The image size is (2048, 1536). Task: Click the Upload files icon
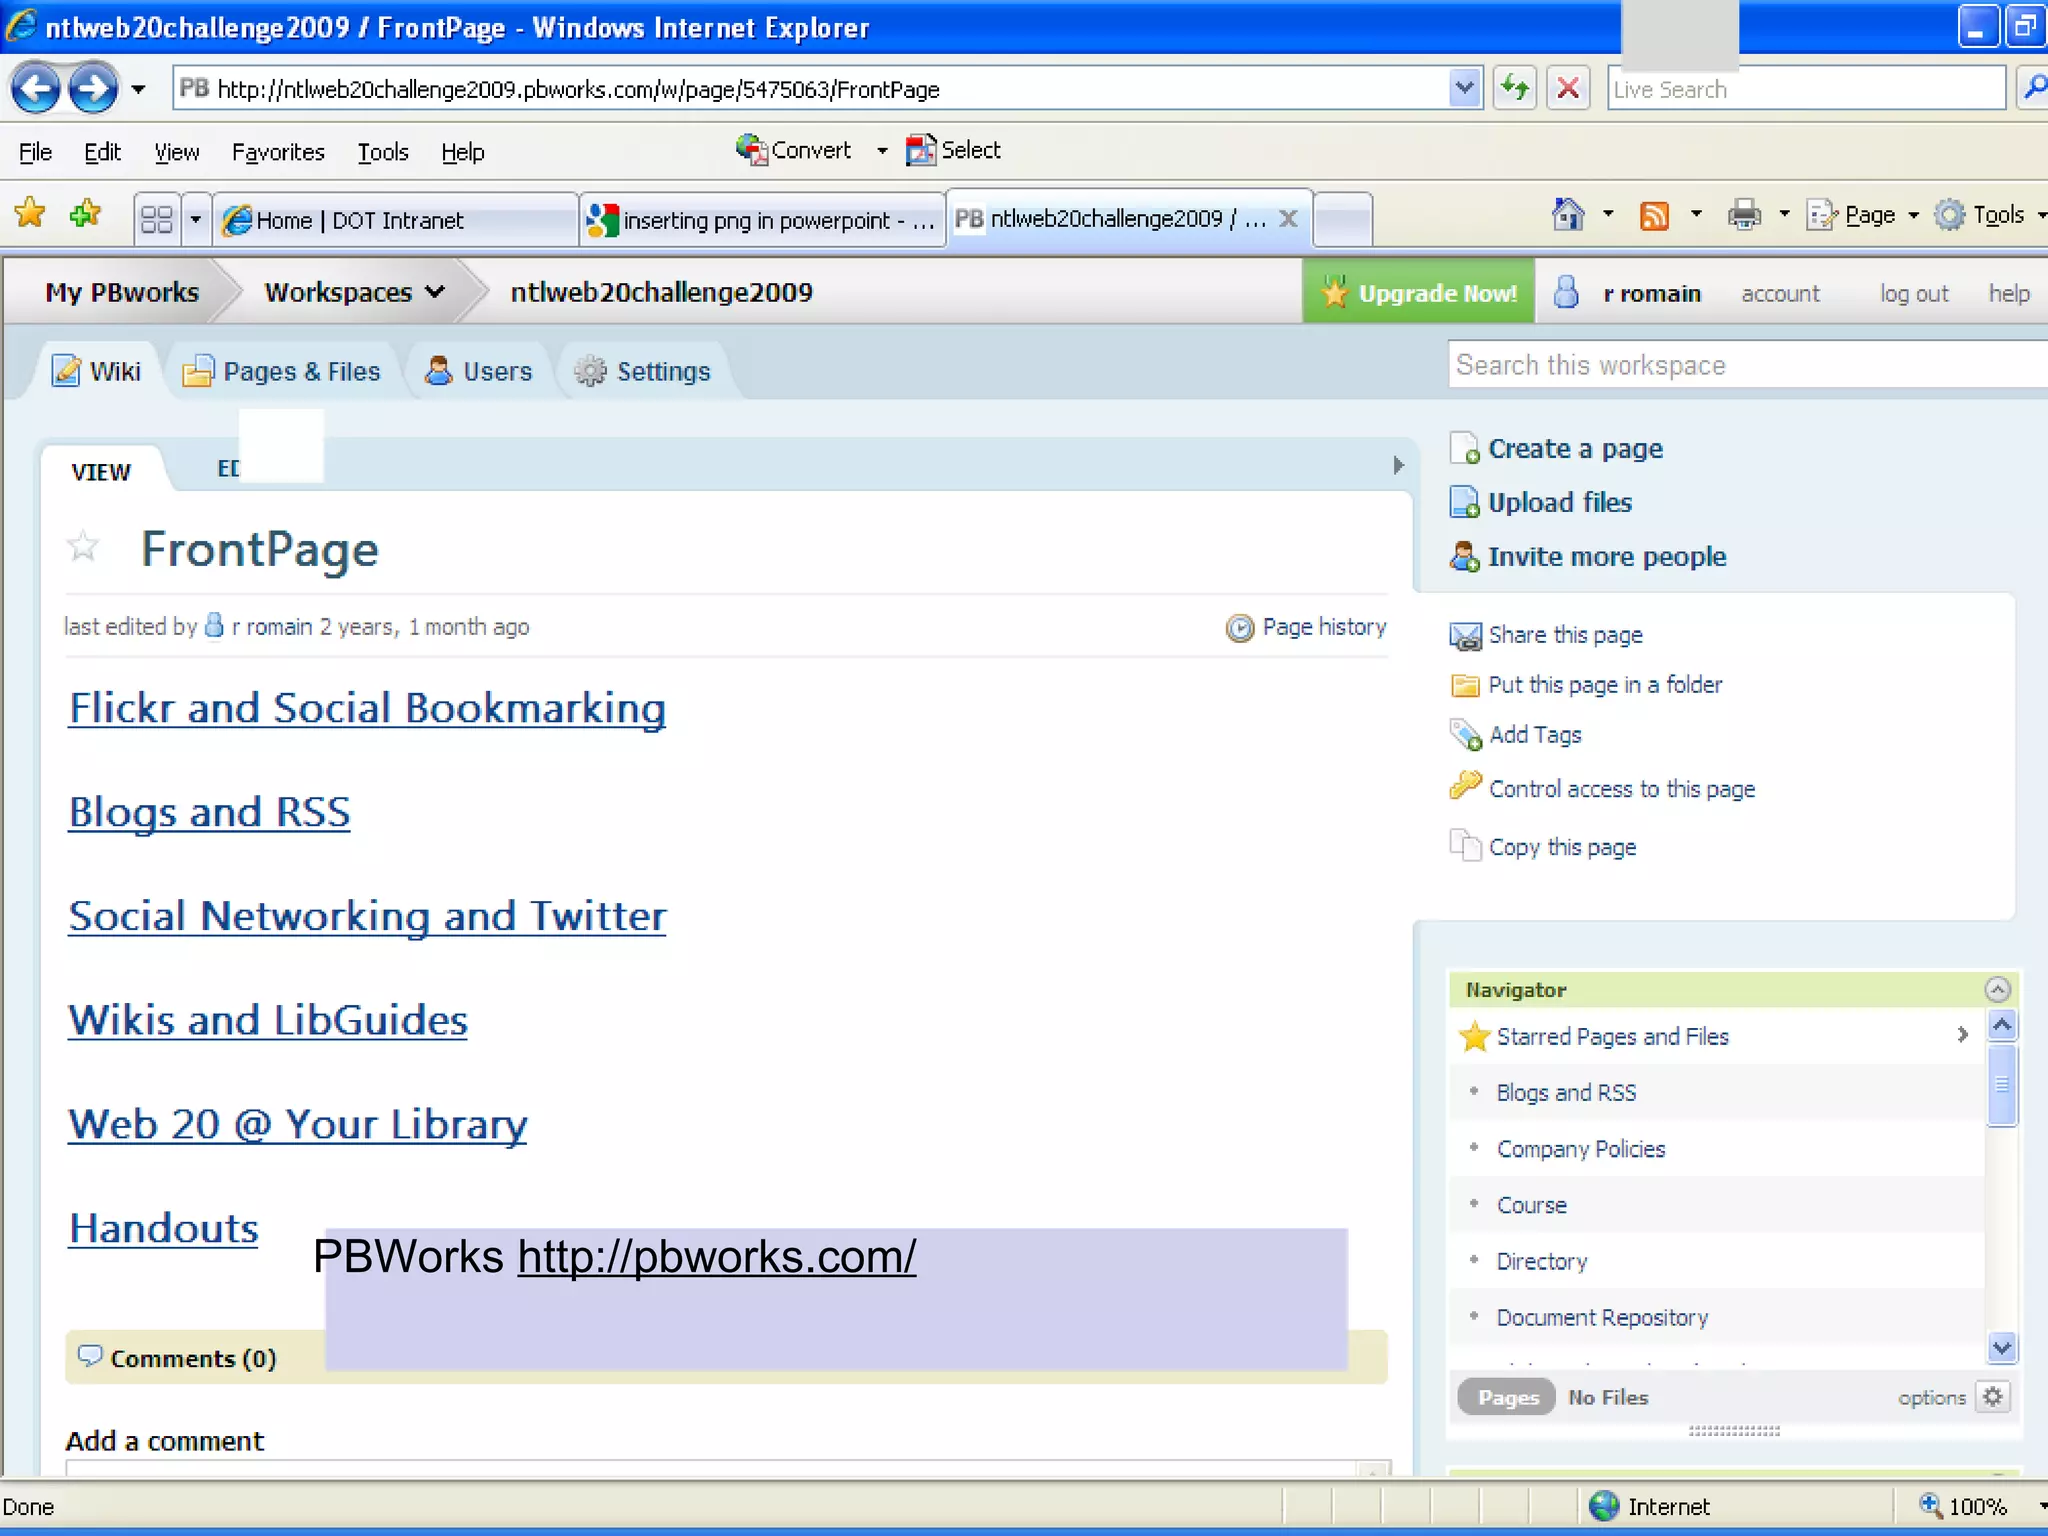point(1464,502)
